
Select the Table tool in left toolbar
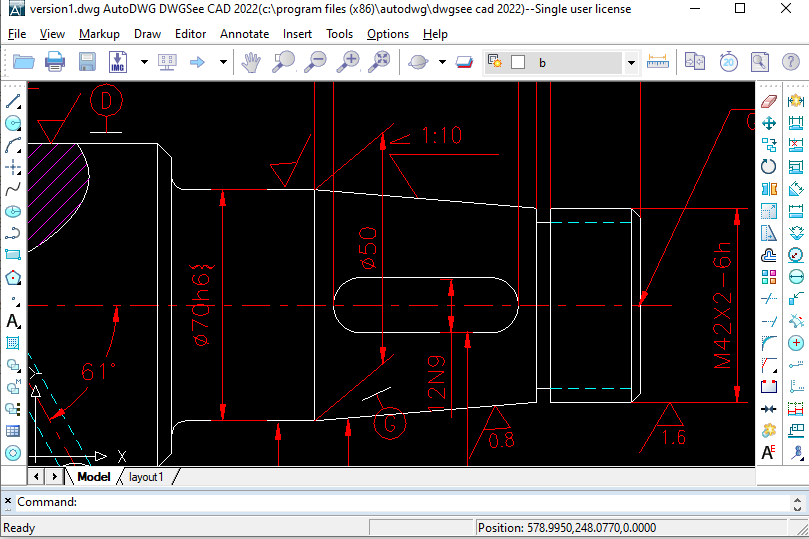point(13,431)
